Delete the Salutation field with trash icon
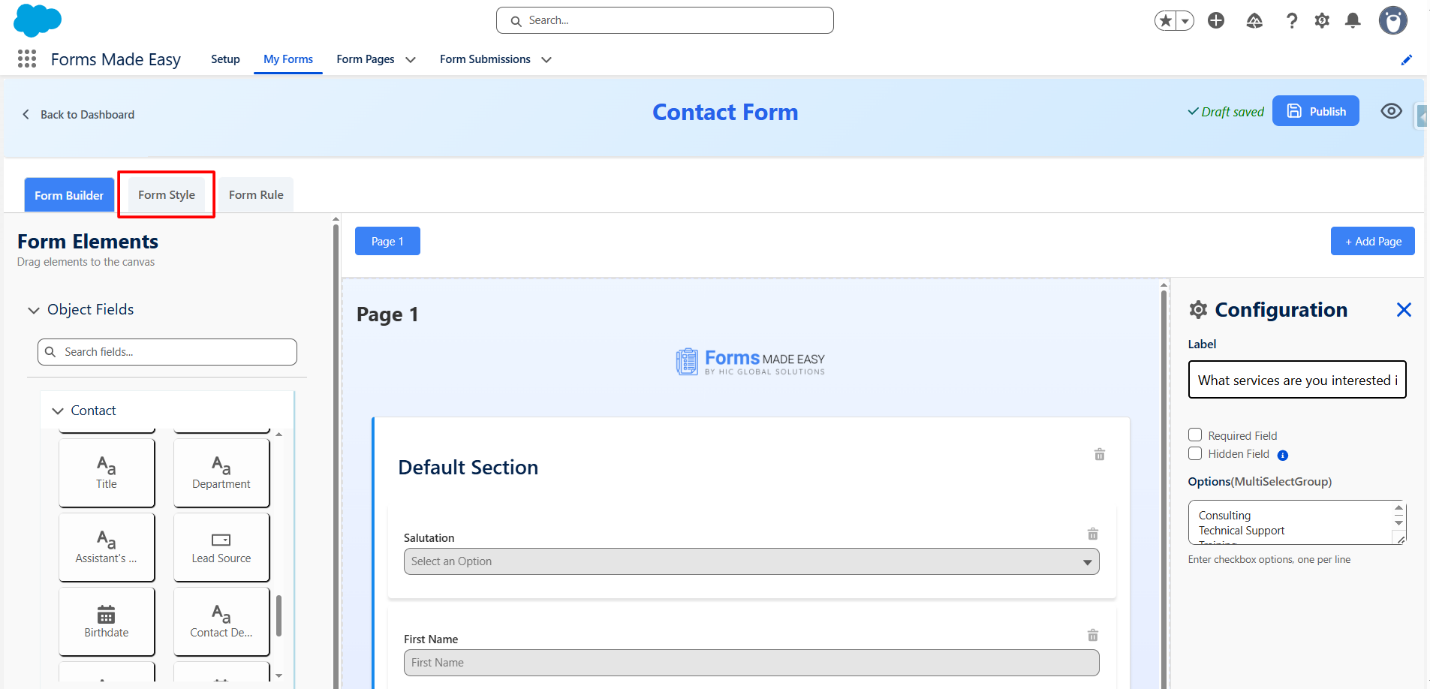 click(1093, 534)
